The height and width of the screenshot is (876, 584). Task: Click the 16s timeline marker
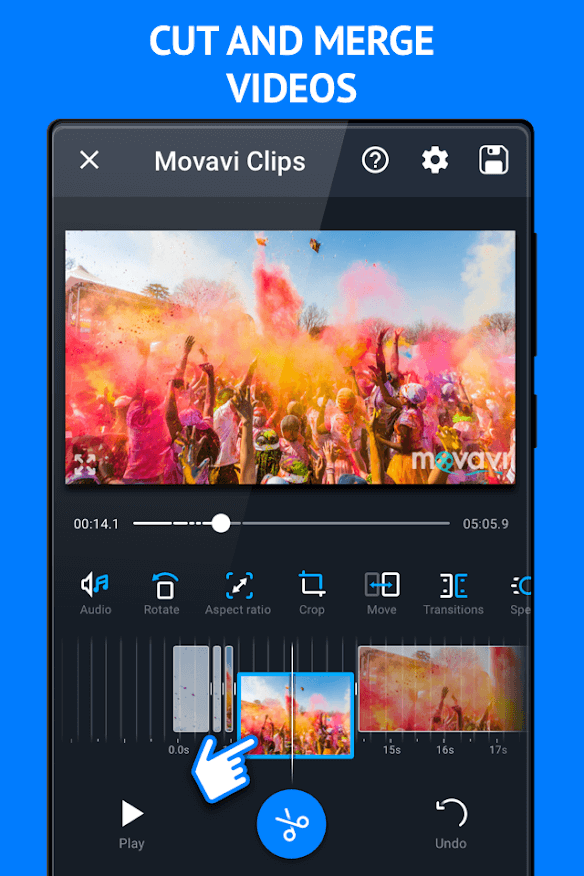445,750
